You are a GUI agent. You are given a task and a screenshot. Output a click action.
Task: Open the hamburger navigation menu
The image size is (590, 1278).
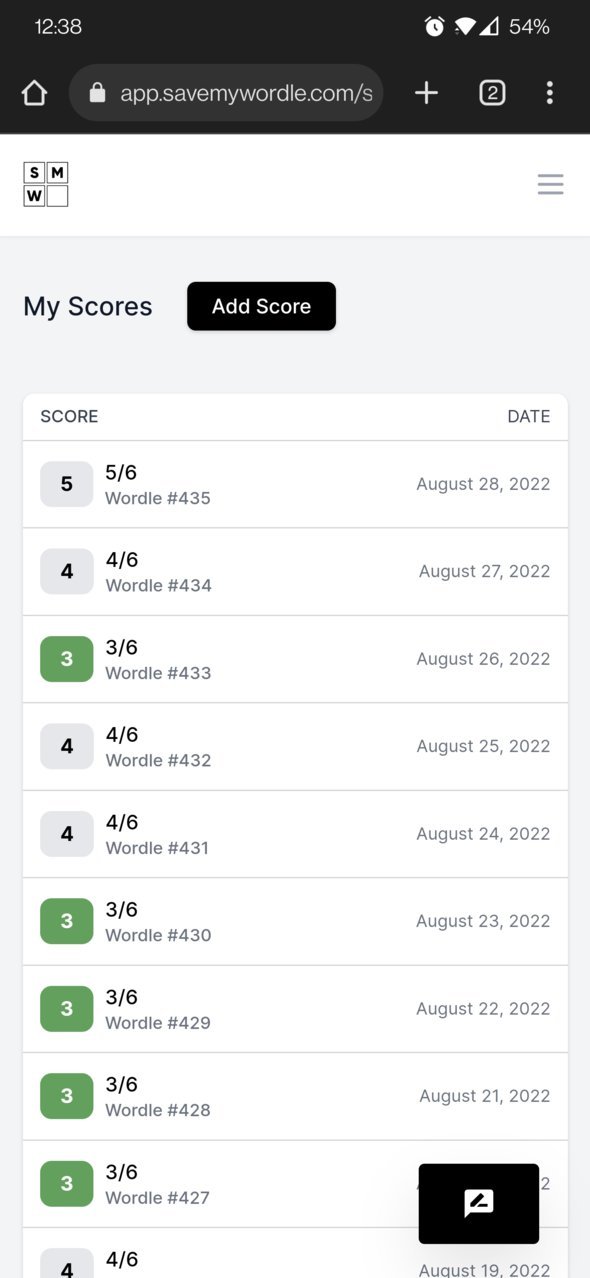pyautogui.click(x=551, y=184)
